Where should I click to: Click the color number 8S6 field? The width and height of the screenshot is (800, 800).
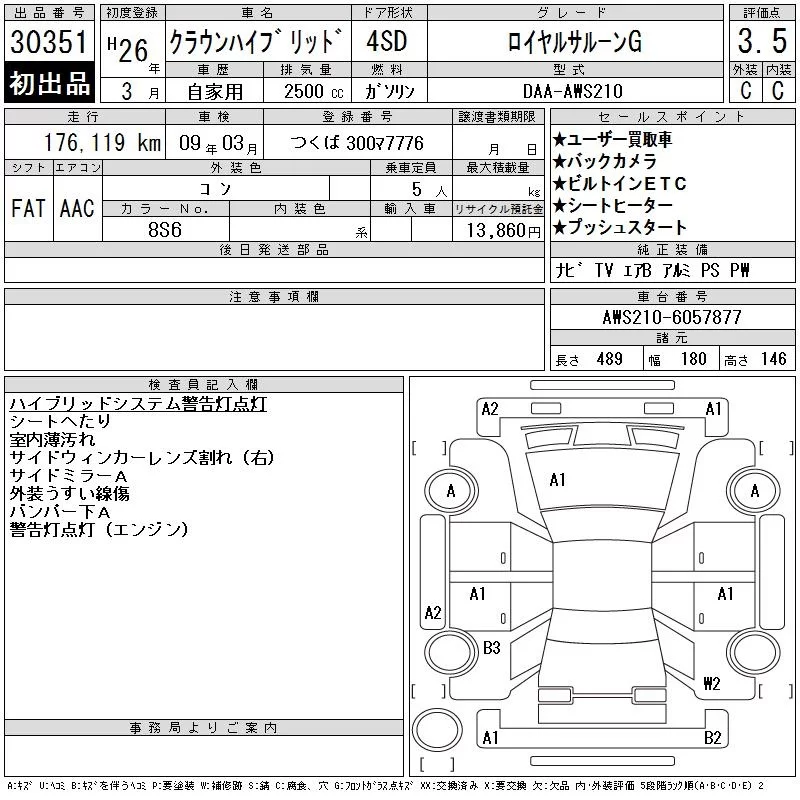pos(165,230)
